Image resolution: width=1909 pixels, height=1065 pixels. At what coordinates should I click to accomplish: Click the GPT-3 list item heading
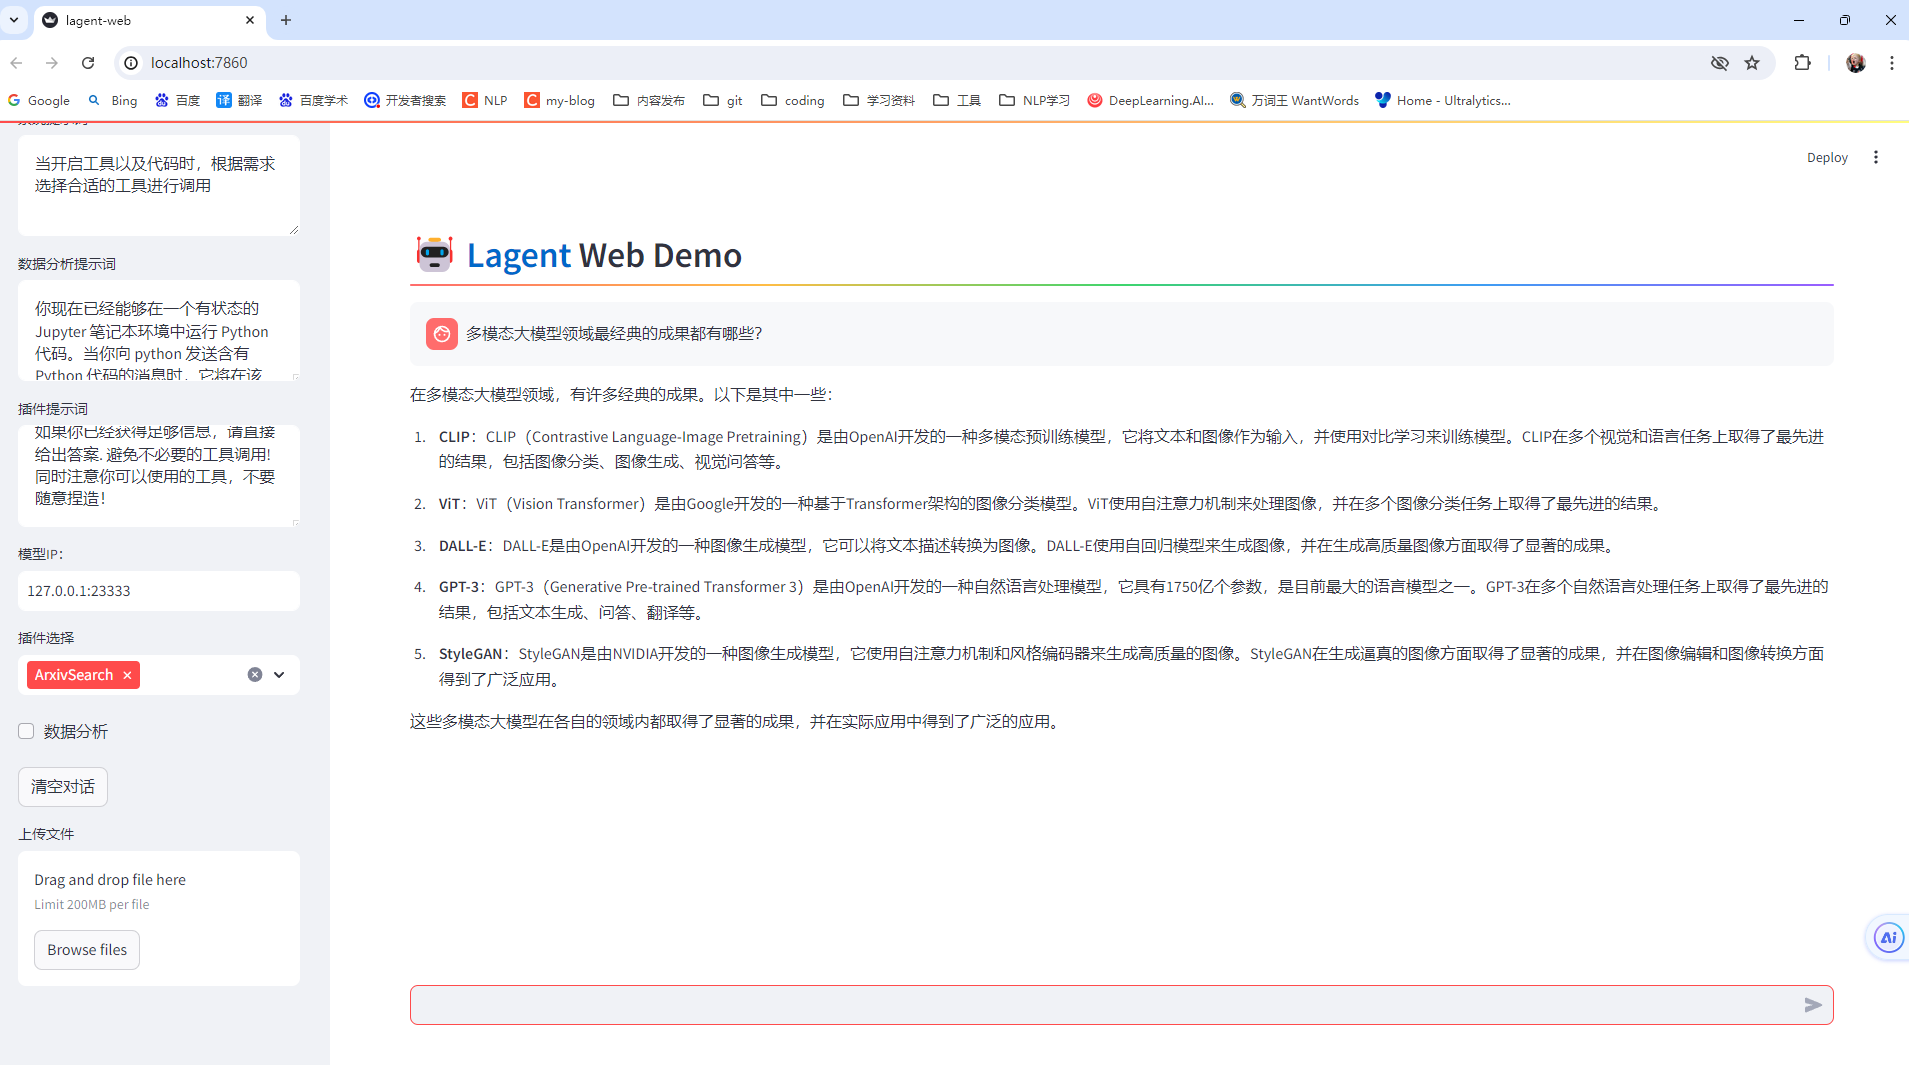pos(459,587)
